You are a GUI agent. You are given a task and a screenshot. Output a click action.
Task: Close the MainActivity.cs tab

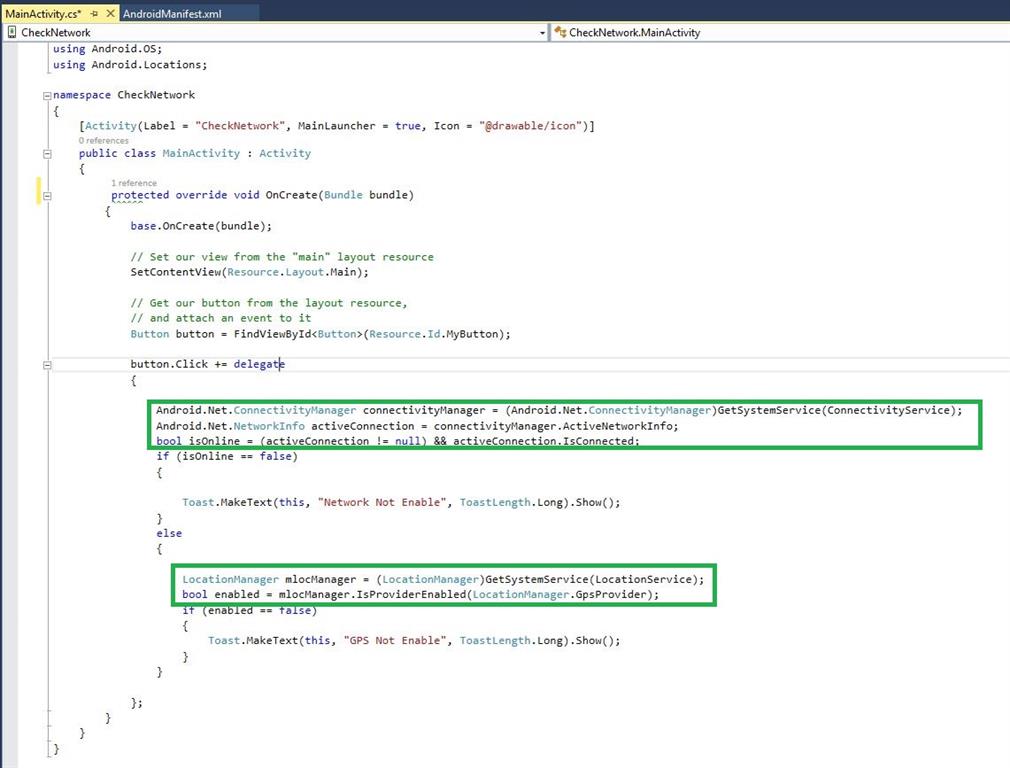point(110,13)
